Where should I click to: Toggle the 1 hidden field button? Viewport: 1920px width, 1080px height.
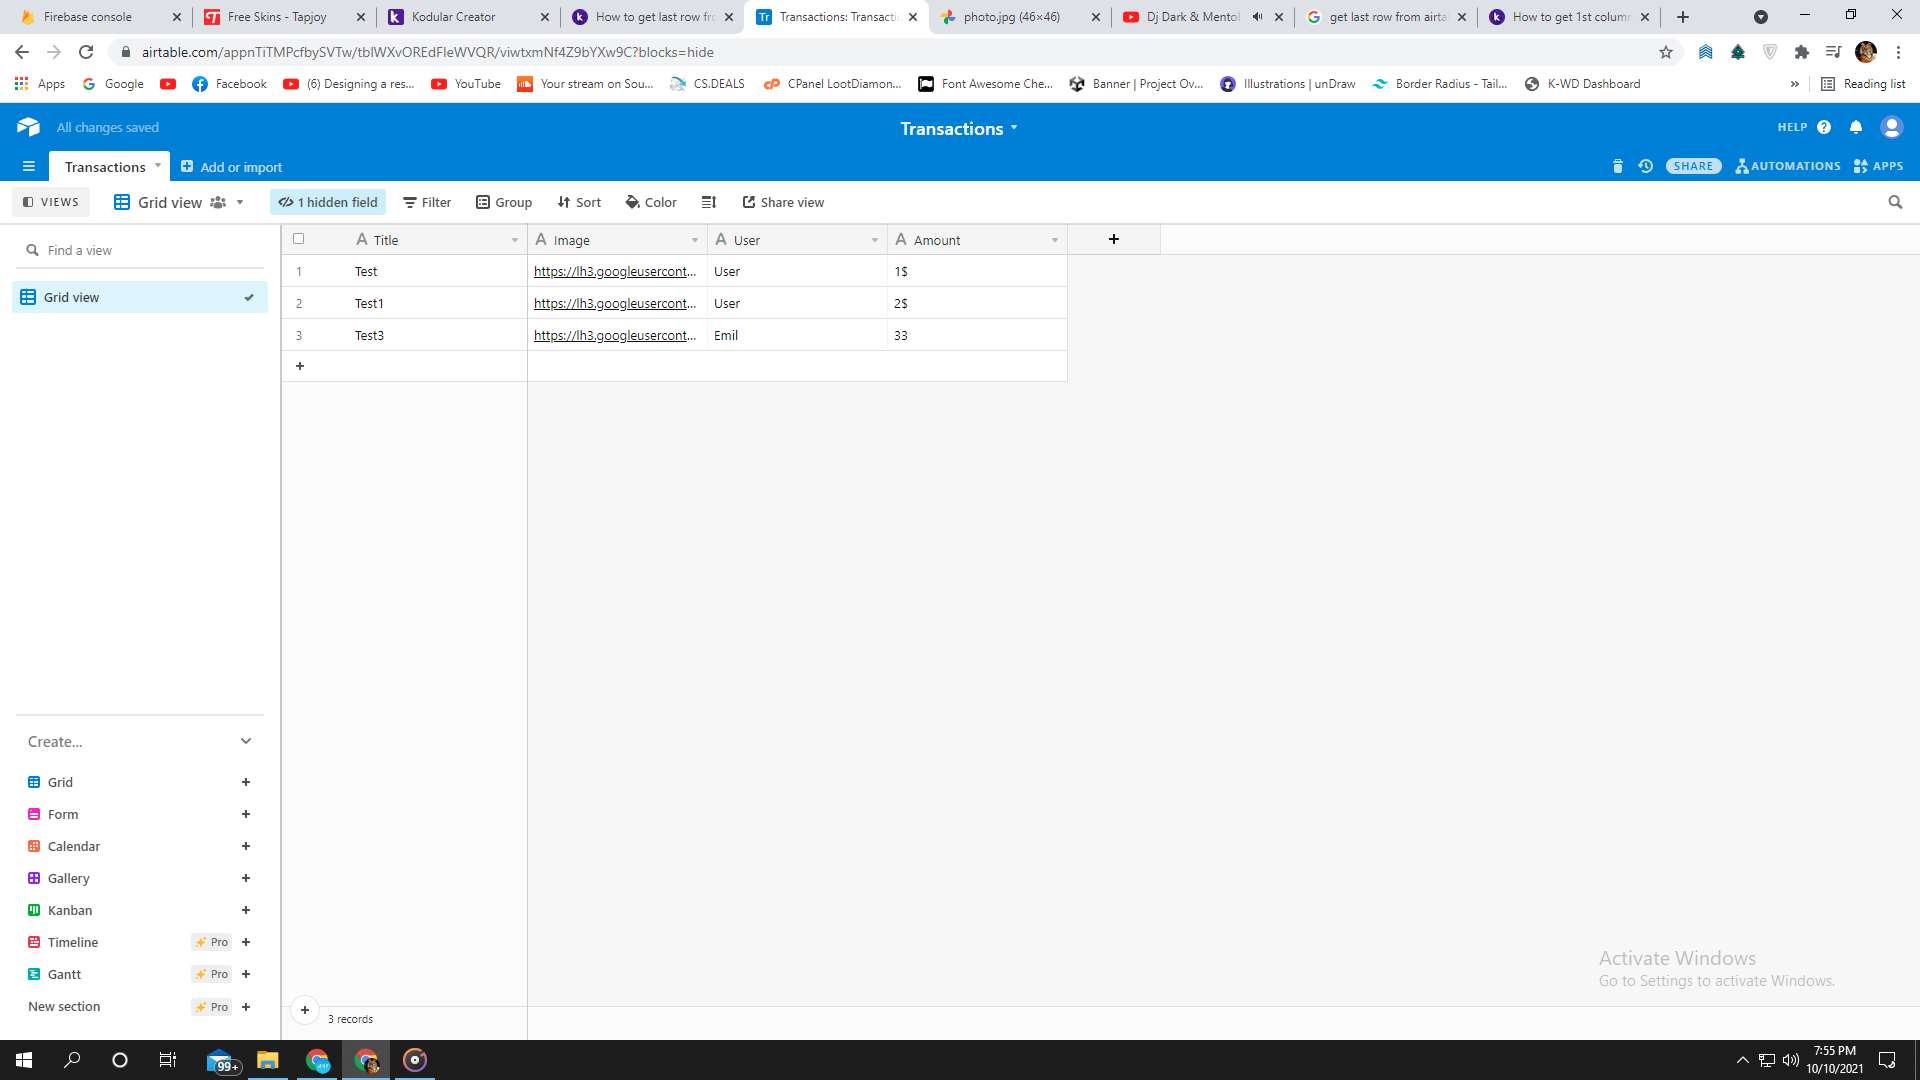point(328,202)
